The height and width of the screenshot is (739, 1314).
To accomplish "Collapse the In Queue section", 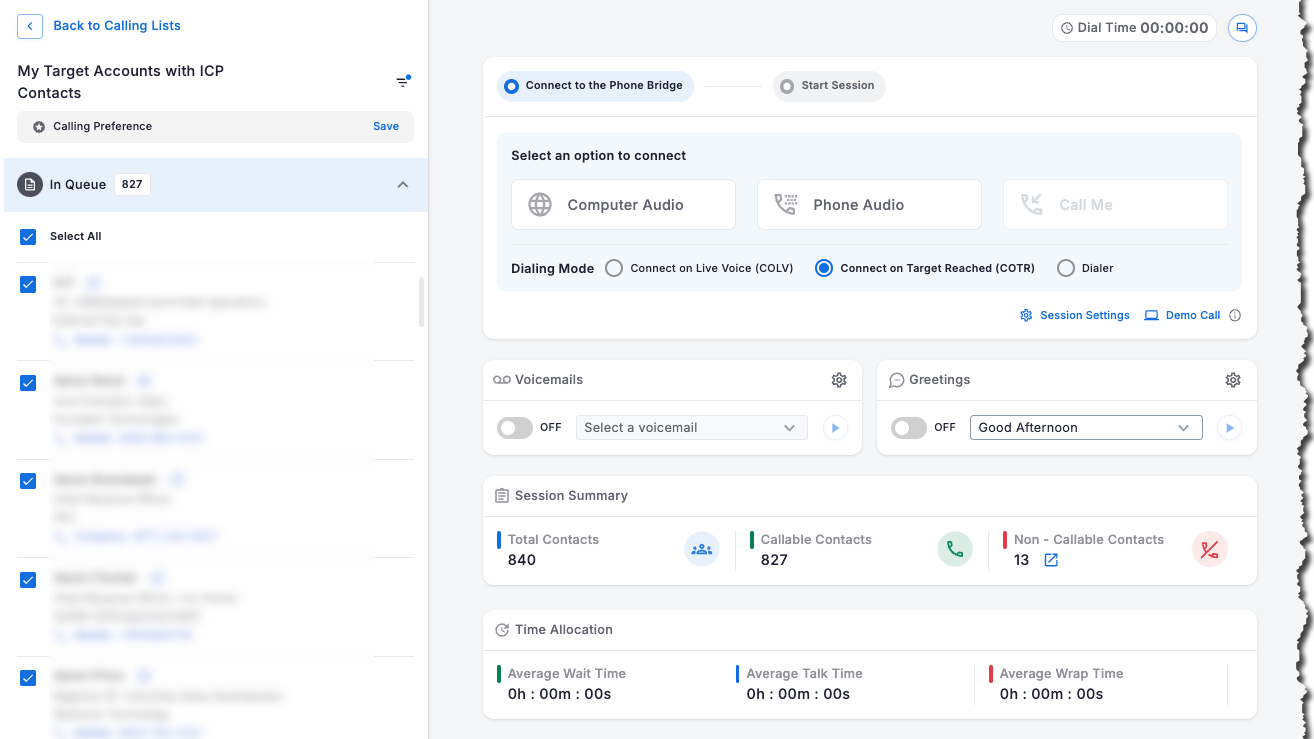I will 403,185.
